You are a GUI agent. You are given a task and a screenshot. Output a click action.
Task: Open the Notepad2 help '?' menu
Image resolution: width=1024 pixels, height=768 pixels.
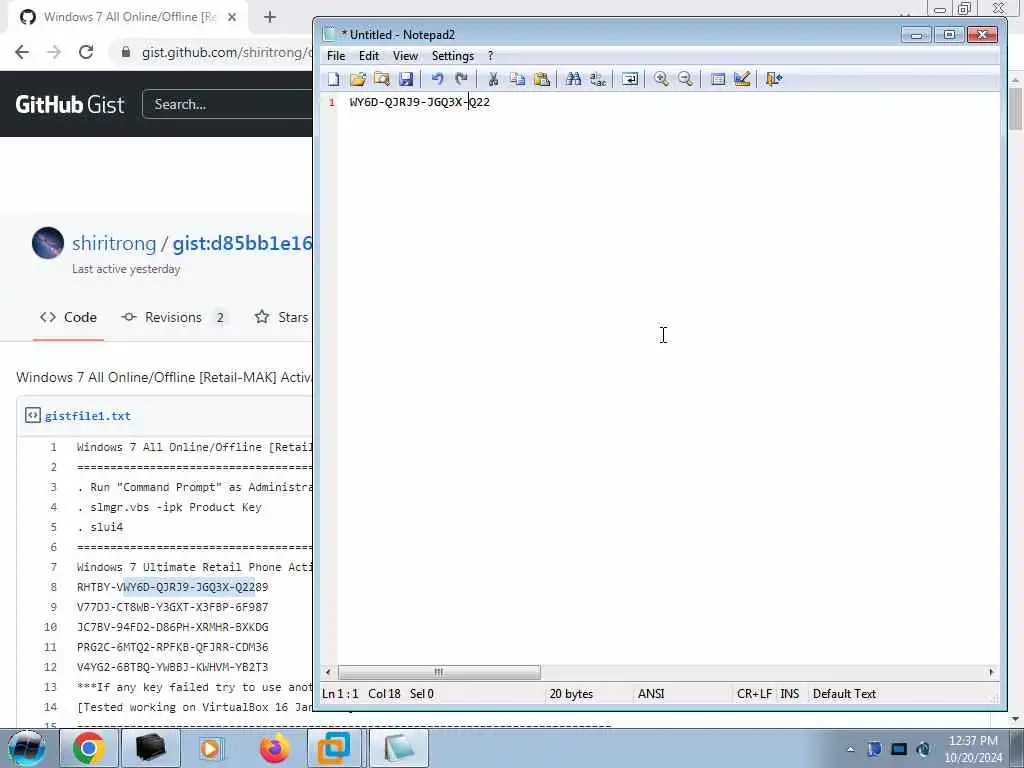tap(490, 56)
